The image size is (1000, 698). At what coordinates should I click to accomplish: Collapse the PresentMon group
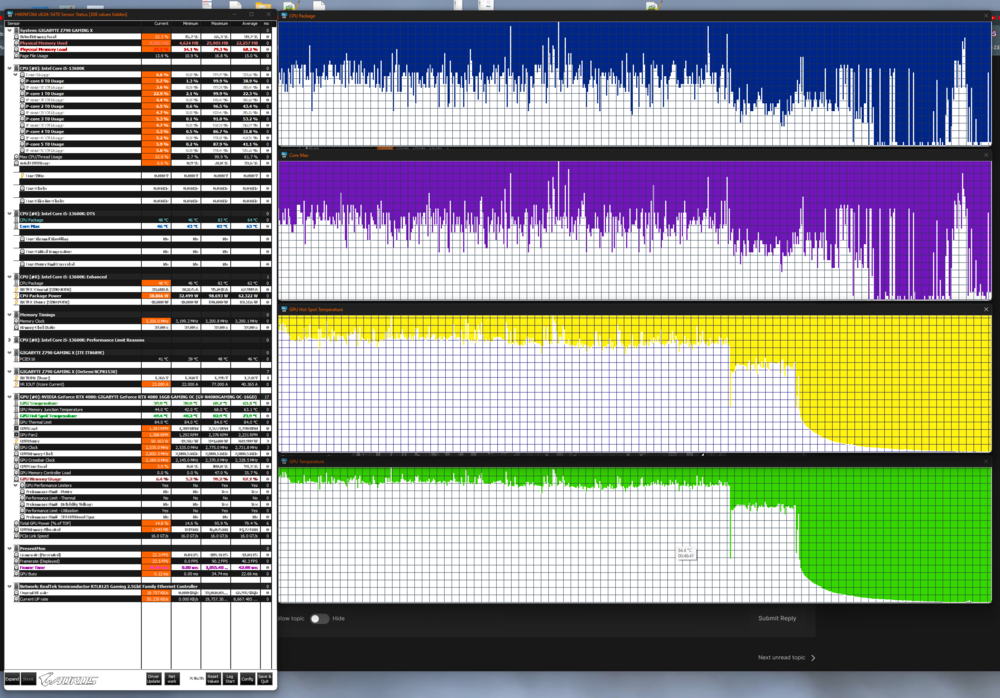tap(9, 549)
